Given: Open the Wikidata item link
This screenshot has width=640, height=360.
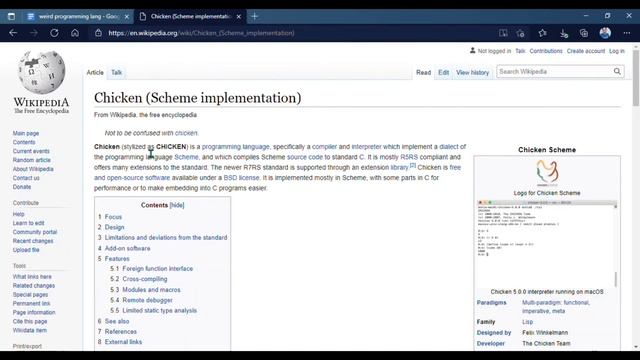Looking at the screenshot, I should 29,330.
